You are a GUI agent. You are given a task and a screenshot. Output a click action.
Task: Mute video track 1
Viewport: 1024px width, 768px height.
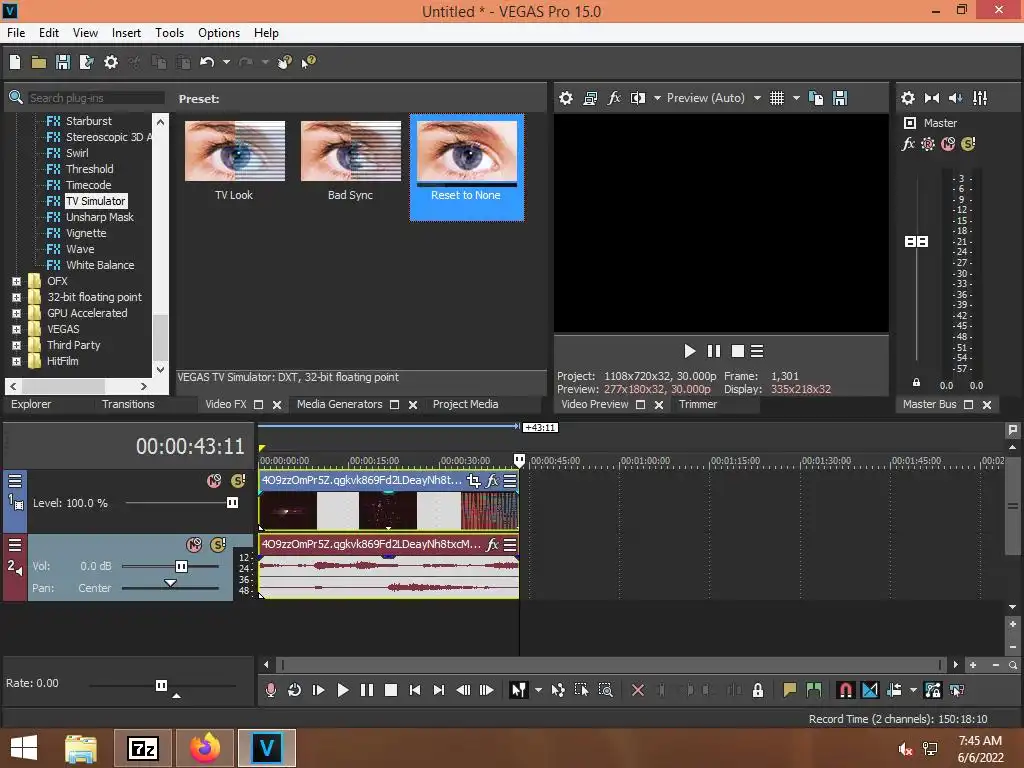pyautogui.click(x=214, y=481)
